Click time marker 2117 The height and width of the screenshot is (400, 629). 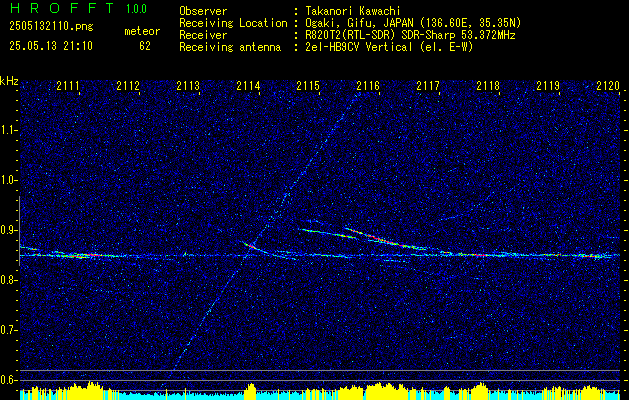(428, 86)
